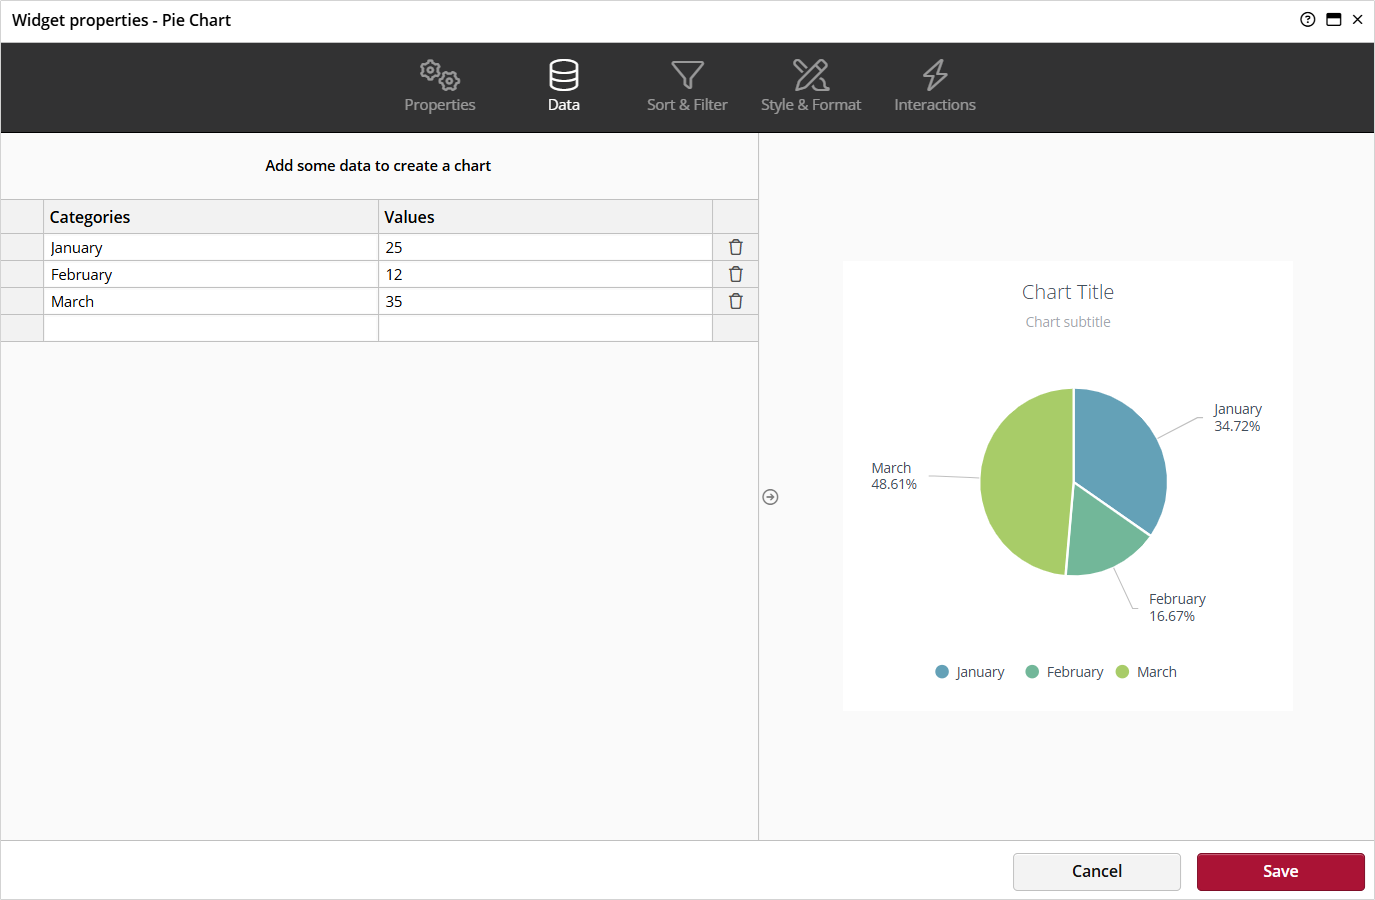Click the Categories column header
The image size is (1375, 900).
pos(211,217)
